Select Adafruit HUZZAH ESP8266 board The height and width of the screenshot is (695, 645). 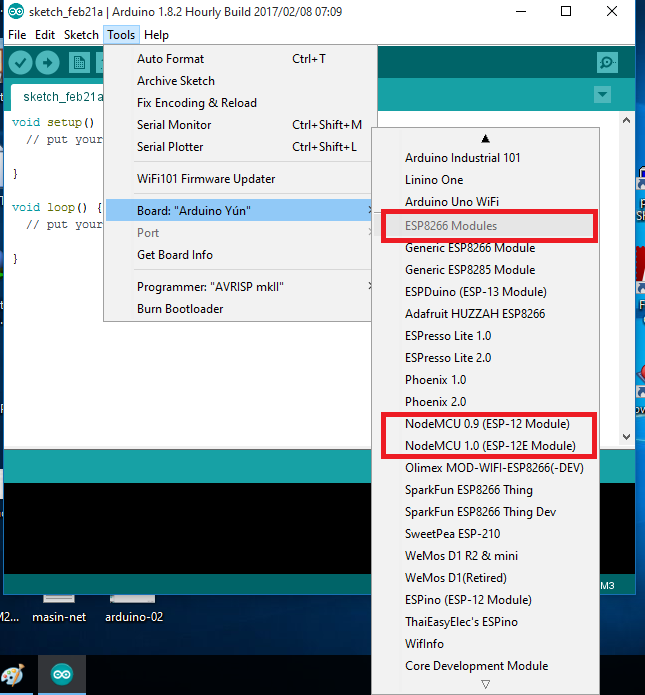(485, 314)
